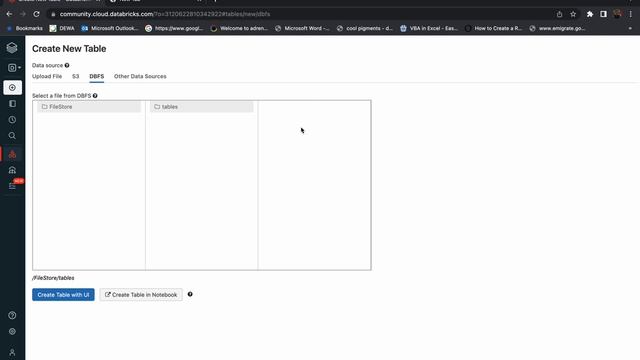Click the Data source help icon
The image size is (640, 360).
point(67,65)
